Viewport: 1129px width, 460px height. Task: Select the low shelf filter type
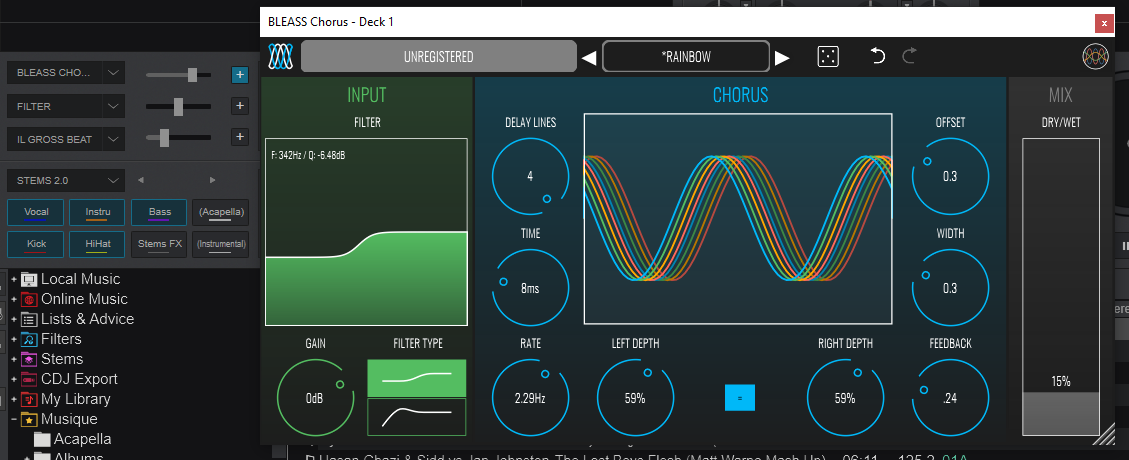pos(417,378)
